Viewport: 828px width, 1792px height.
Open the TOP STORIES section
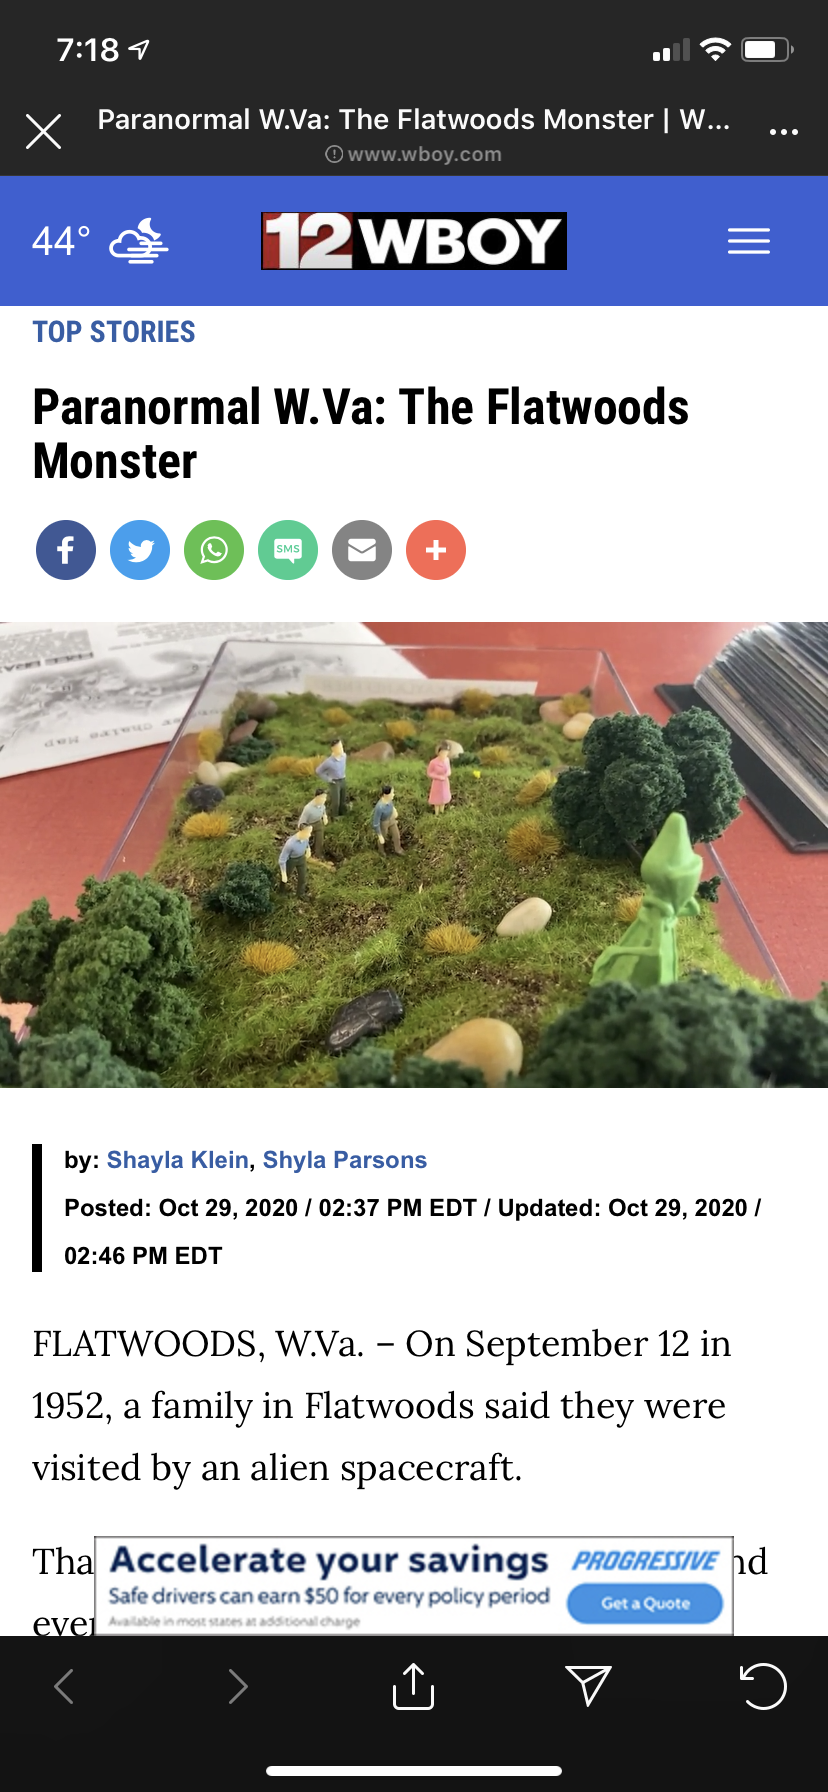tap(114, 332)
